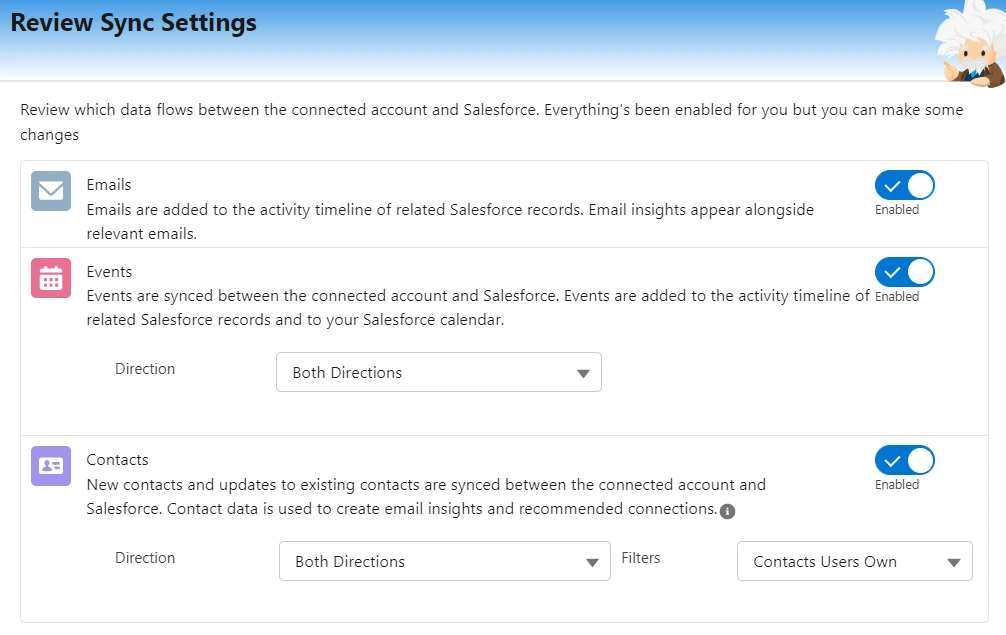Click the Review Sync Settings heading

[132, 22]
